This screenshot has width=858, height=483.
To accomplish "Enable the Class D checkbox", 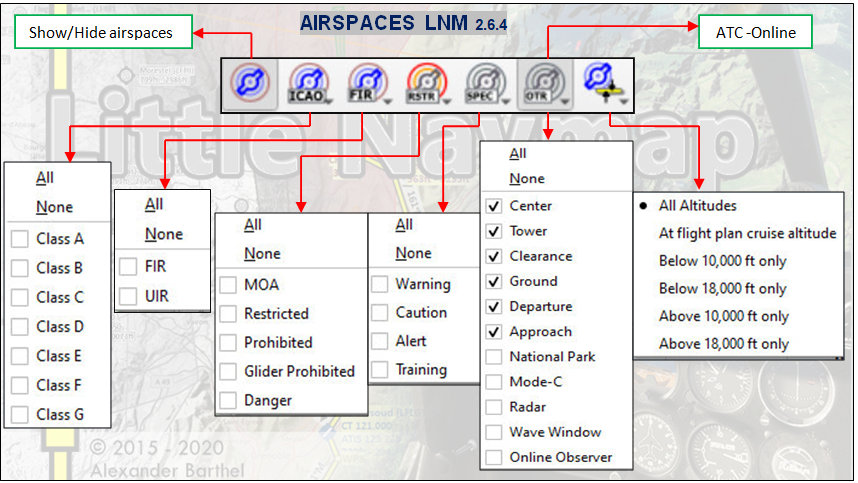I will point(20,327).
